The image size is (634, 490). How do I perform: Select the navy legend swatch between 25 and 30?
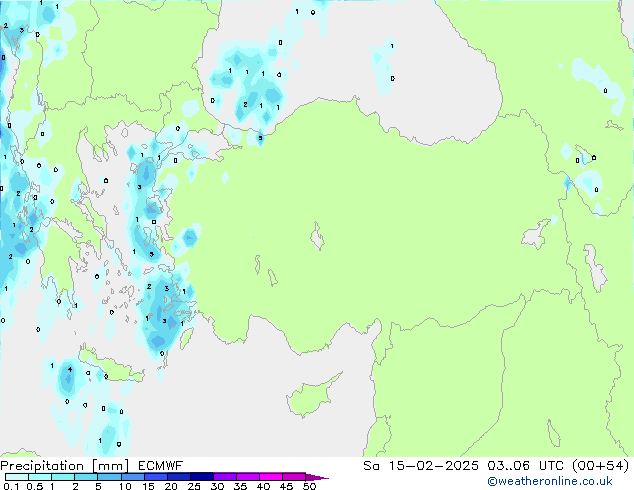(201, 477)
